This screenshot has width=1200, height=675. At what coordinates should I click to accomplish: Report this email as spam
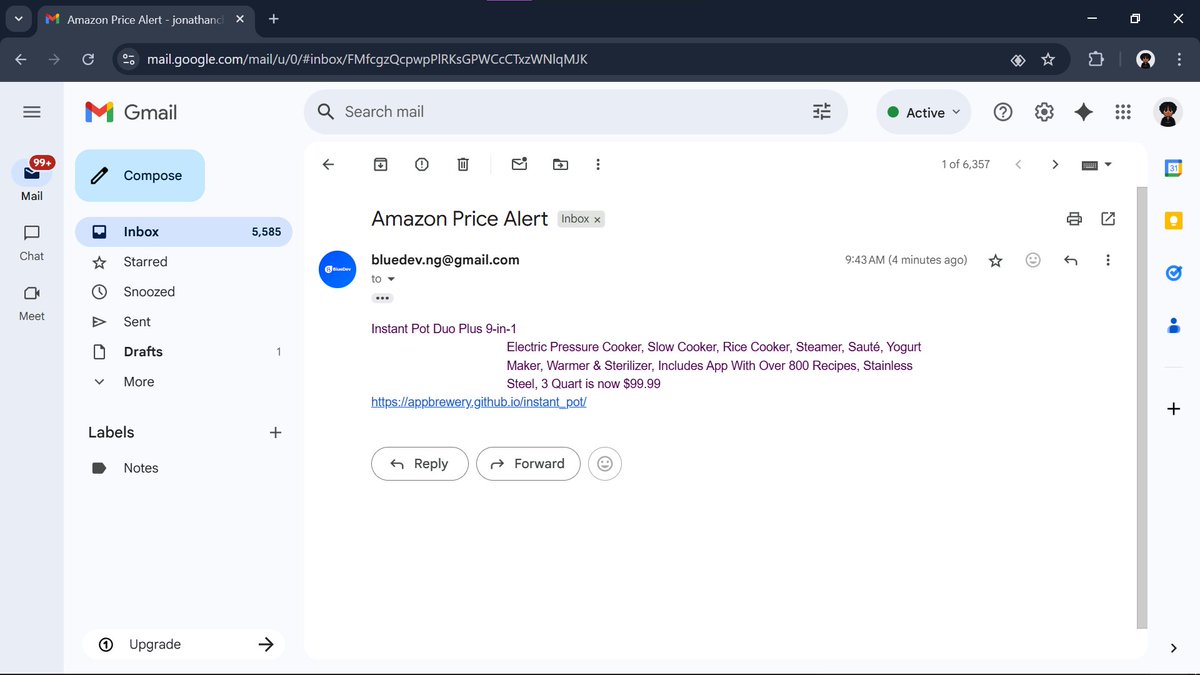coord(422,164)
